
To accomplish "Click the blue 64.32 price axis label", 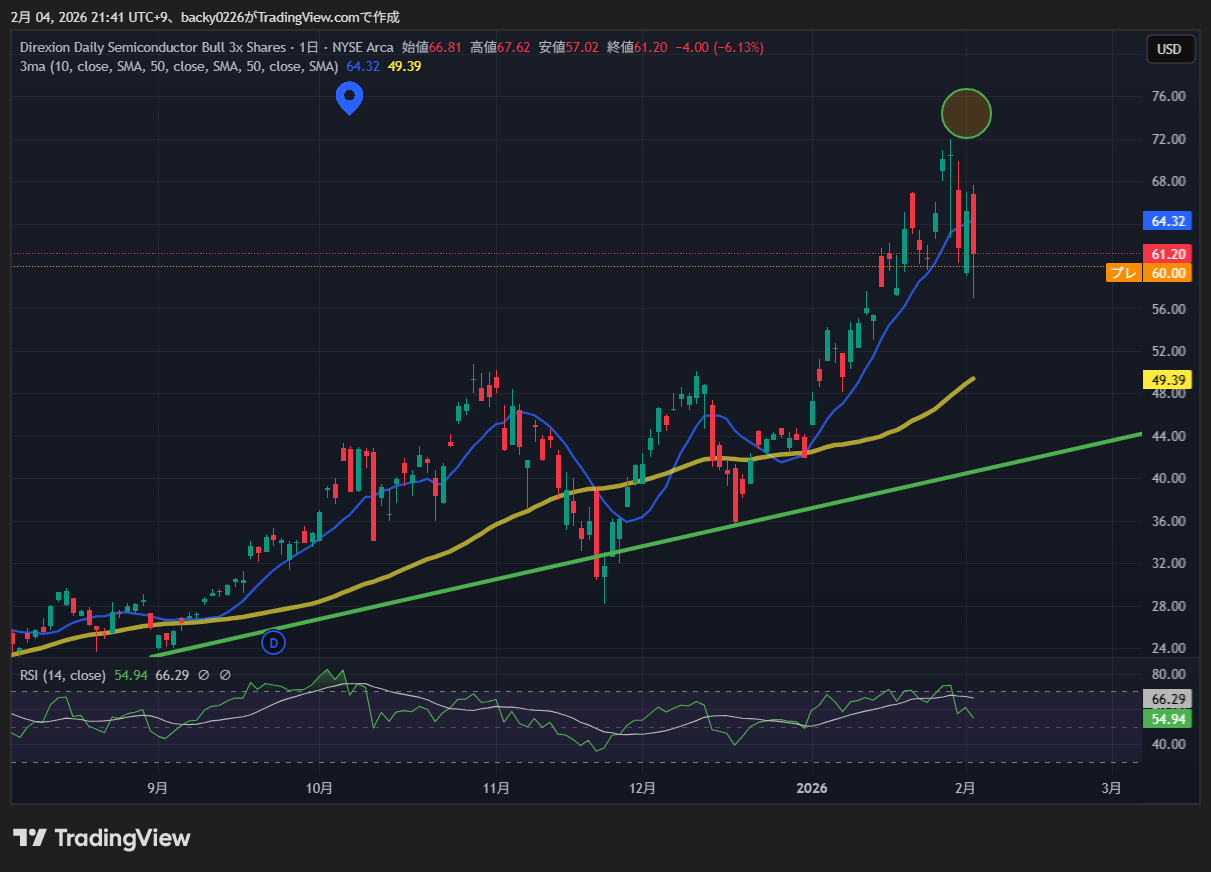I will coord(1168,221).
